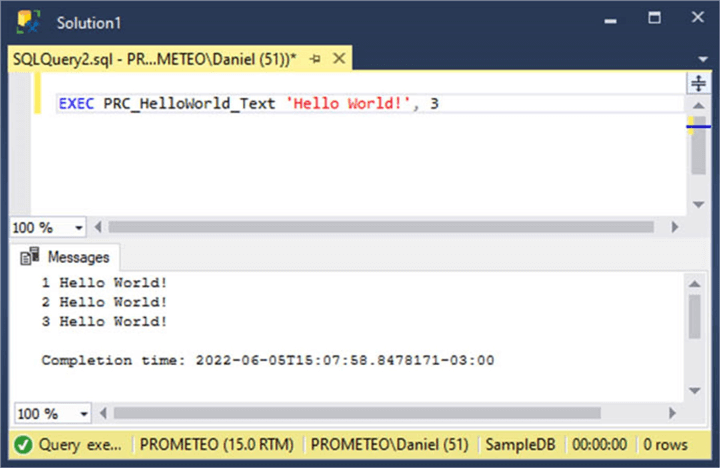Open the document tabs overflow dropdown
Screen dimensions: 720x468
click(x=703, y=59)
